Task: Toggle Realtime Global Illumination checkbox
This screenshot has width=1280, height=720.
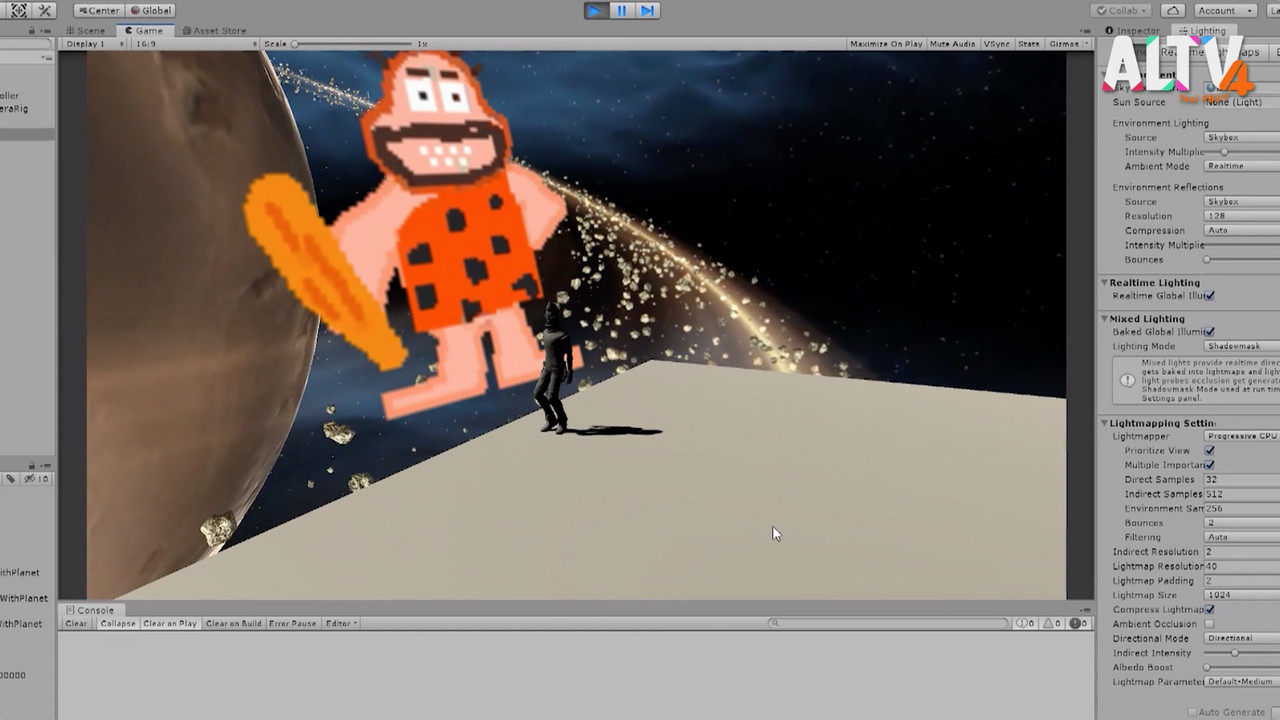Action: (1210, 296)
